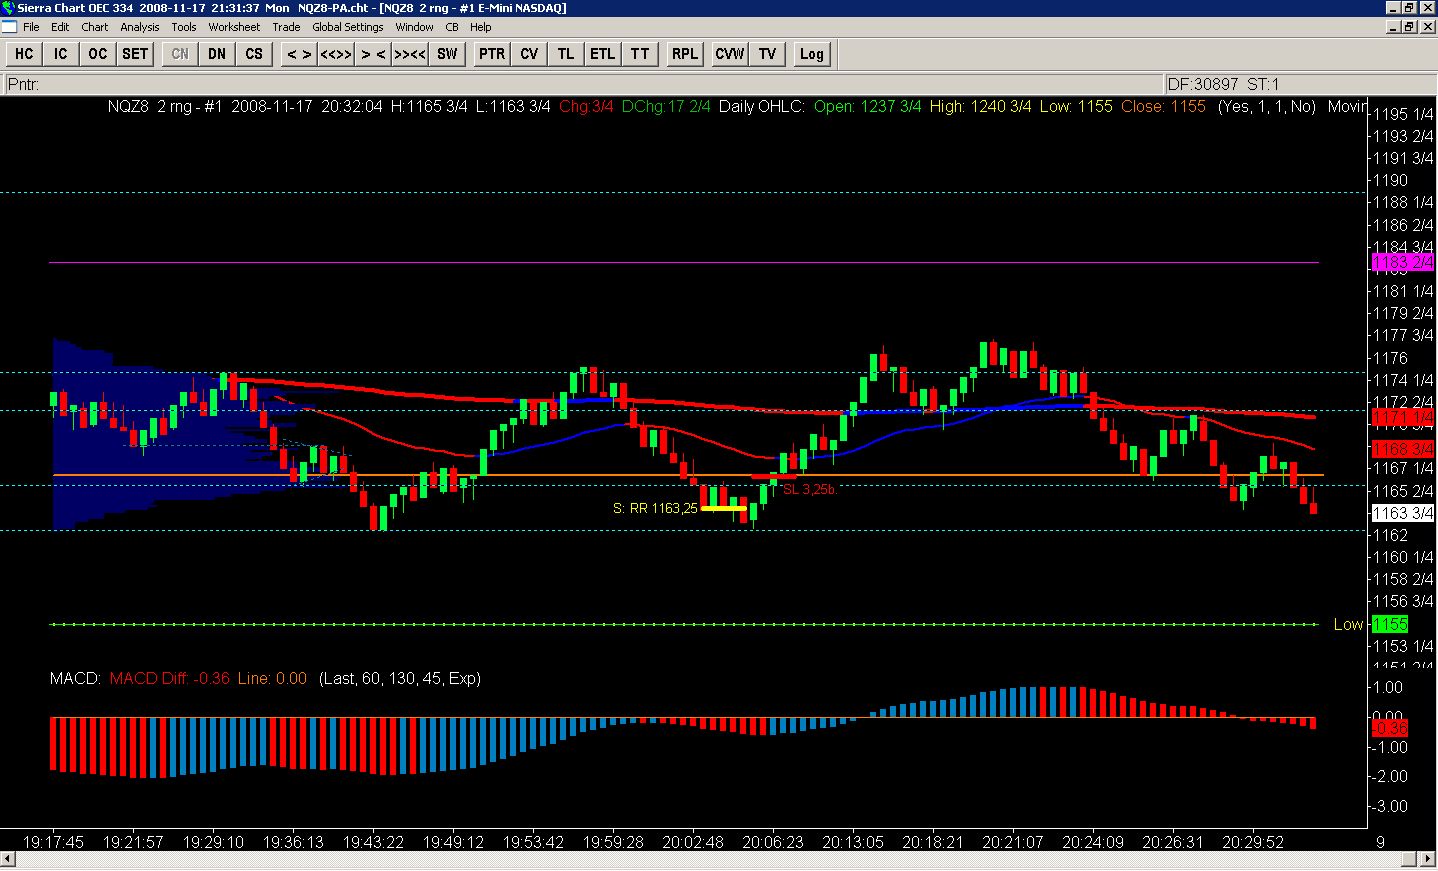Screen dimensions: 1438x871
Task: Toggle the CVW toolbar button
Action: coord(729,54)
